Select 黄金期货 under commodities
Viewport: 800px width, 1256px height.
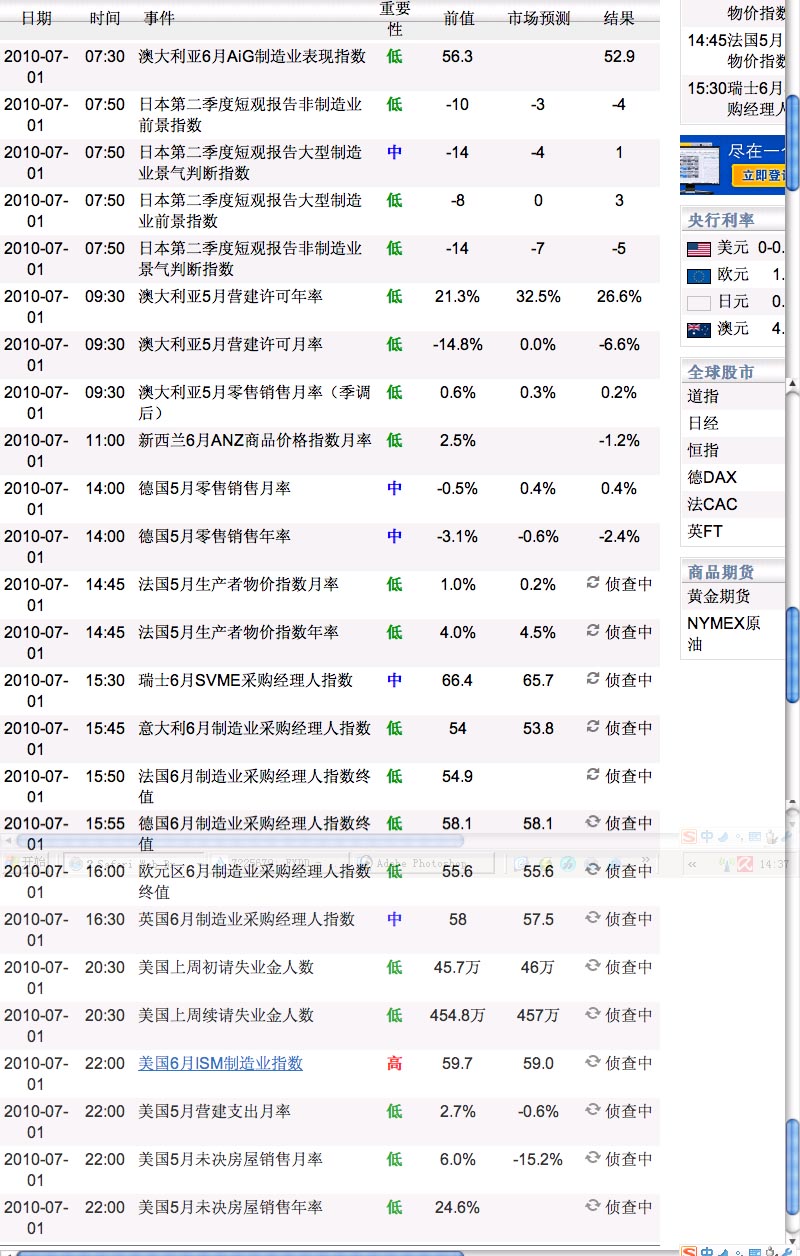click(719, 596)
